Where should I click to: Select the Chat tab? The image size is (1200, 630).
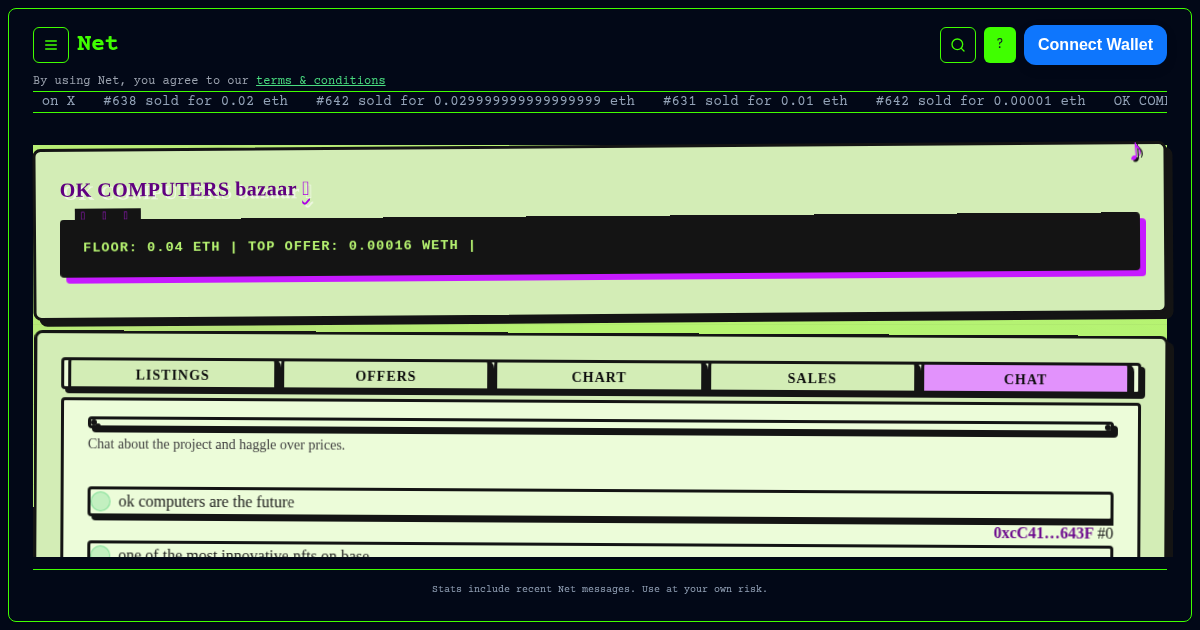click(x=1024, y=379)
